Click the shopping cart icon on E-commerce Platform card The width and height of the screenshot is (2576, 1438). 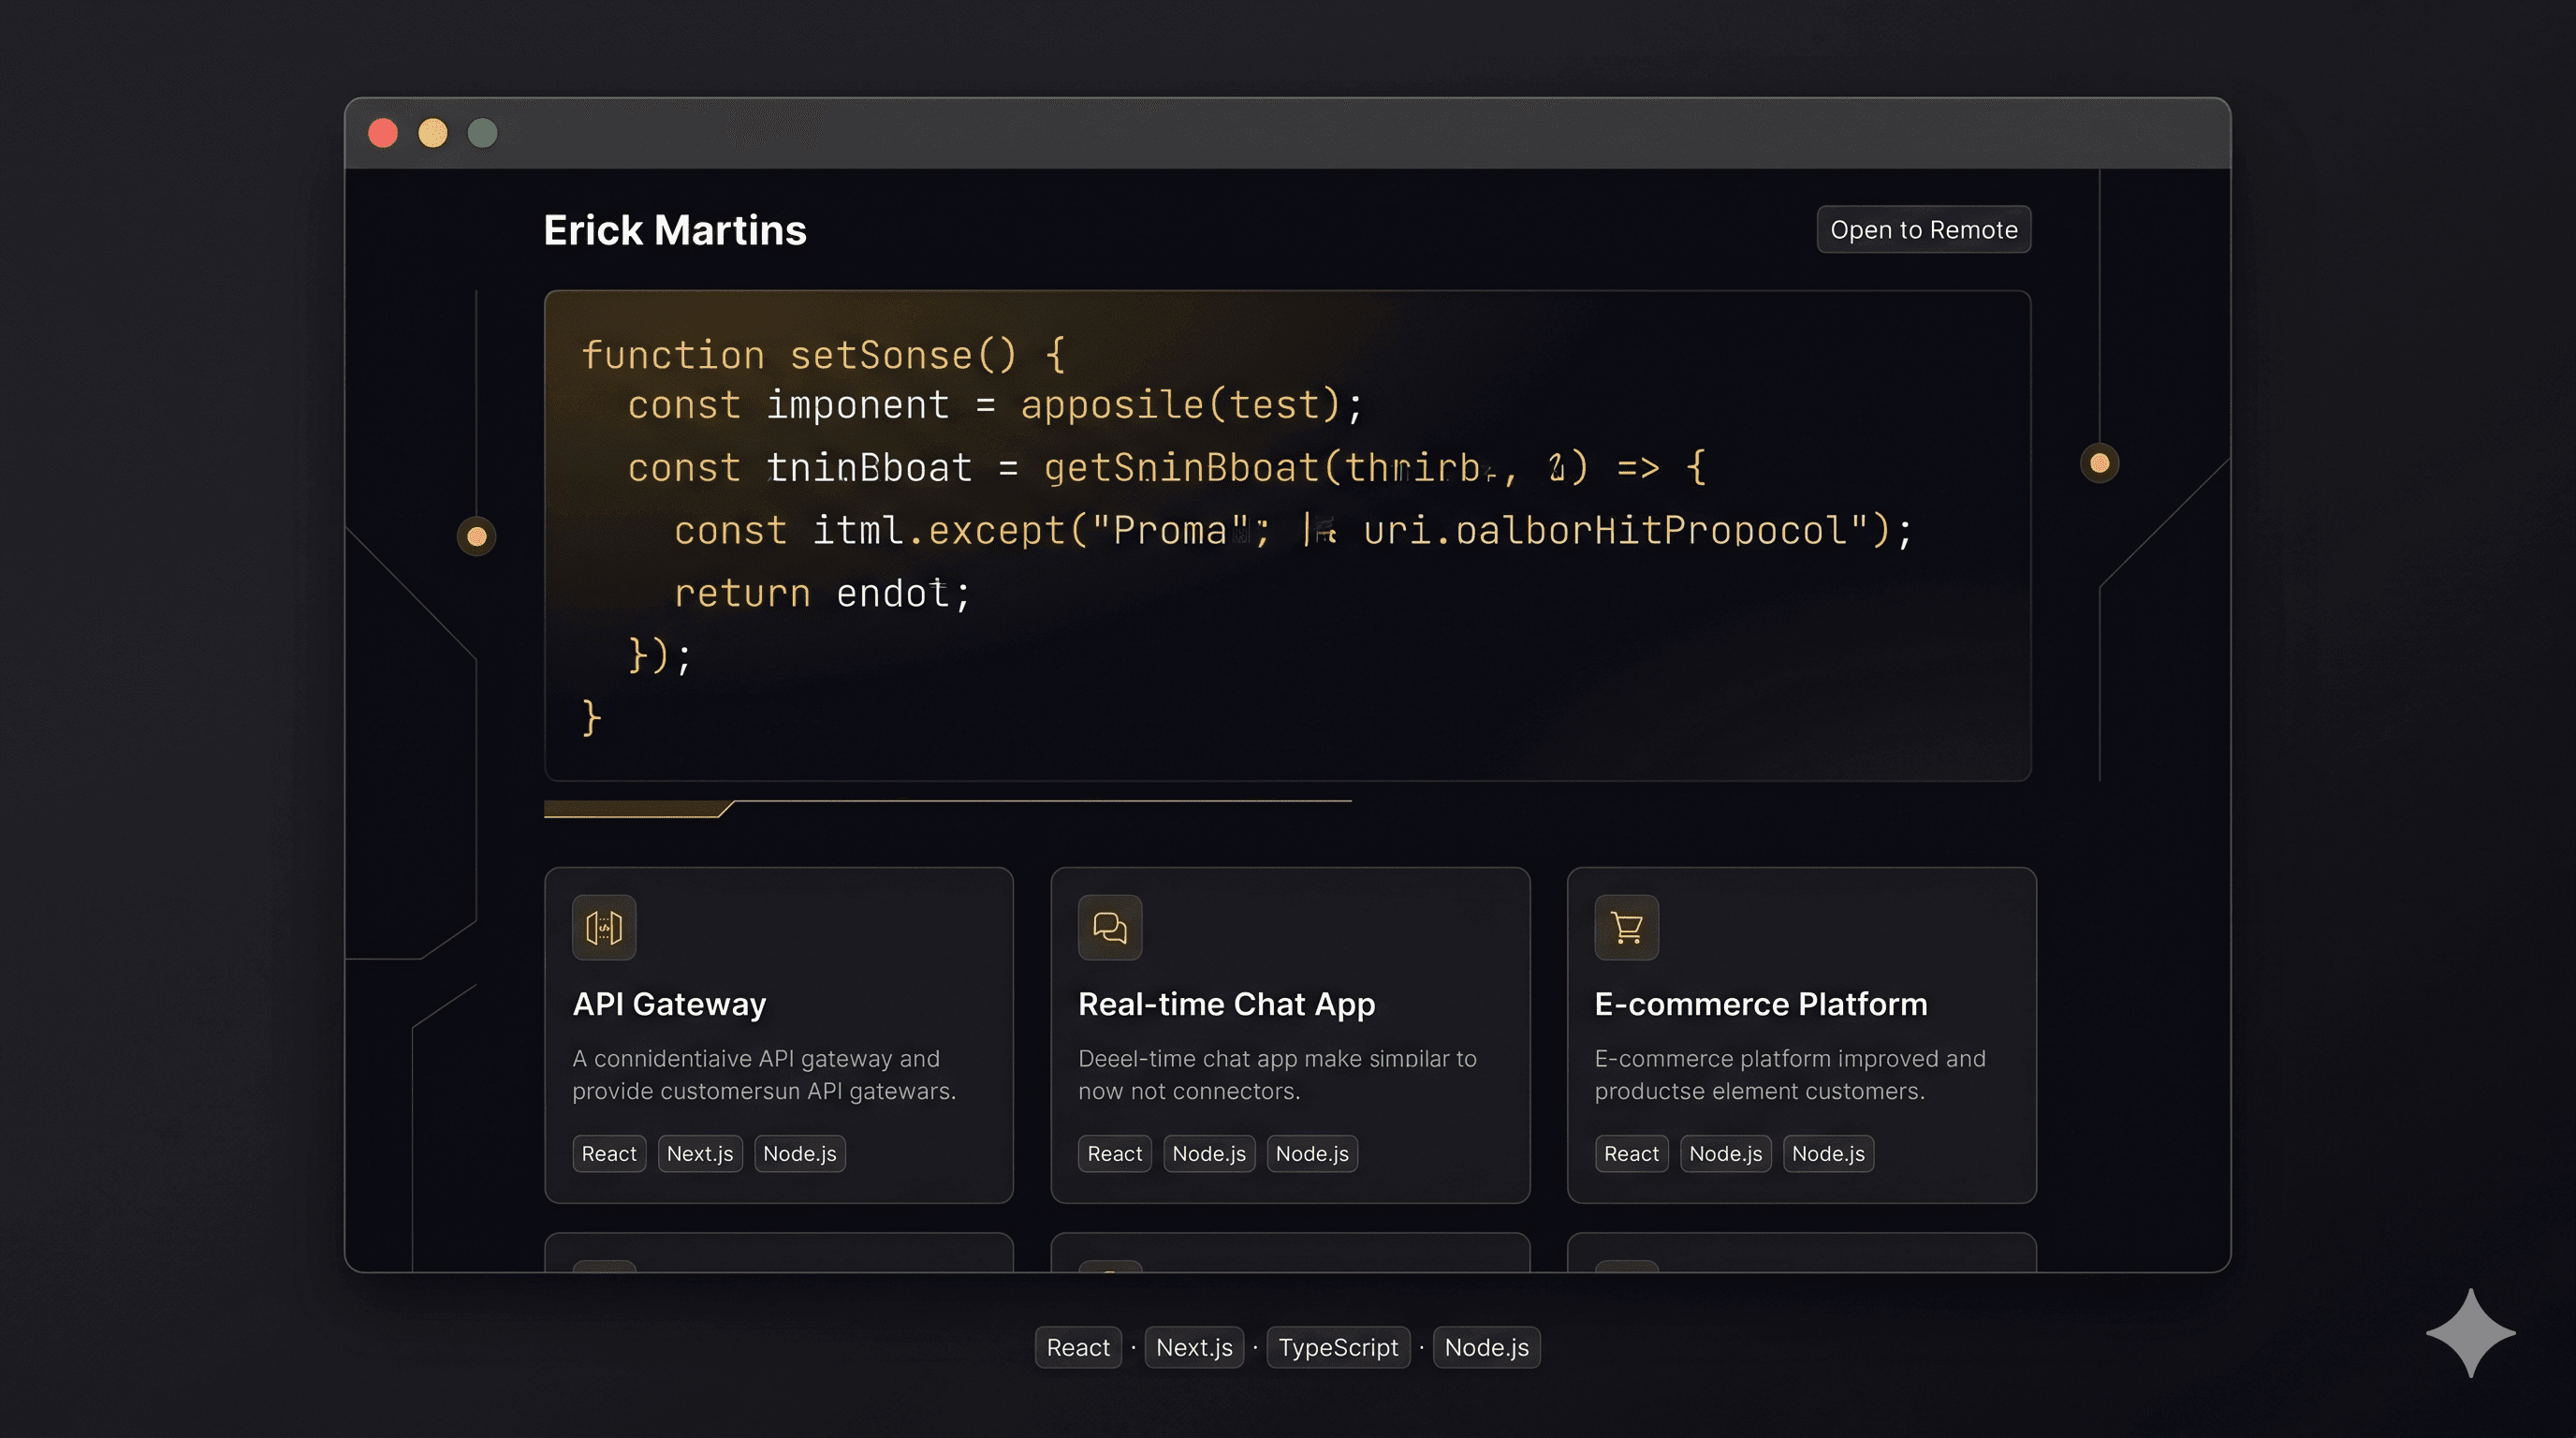(x=1624, y=927)
